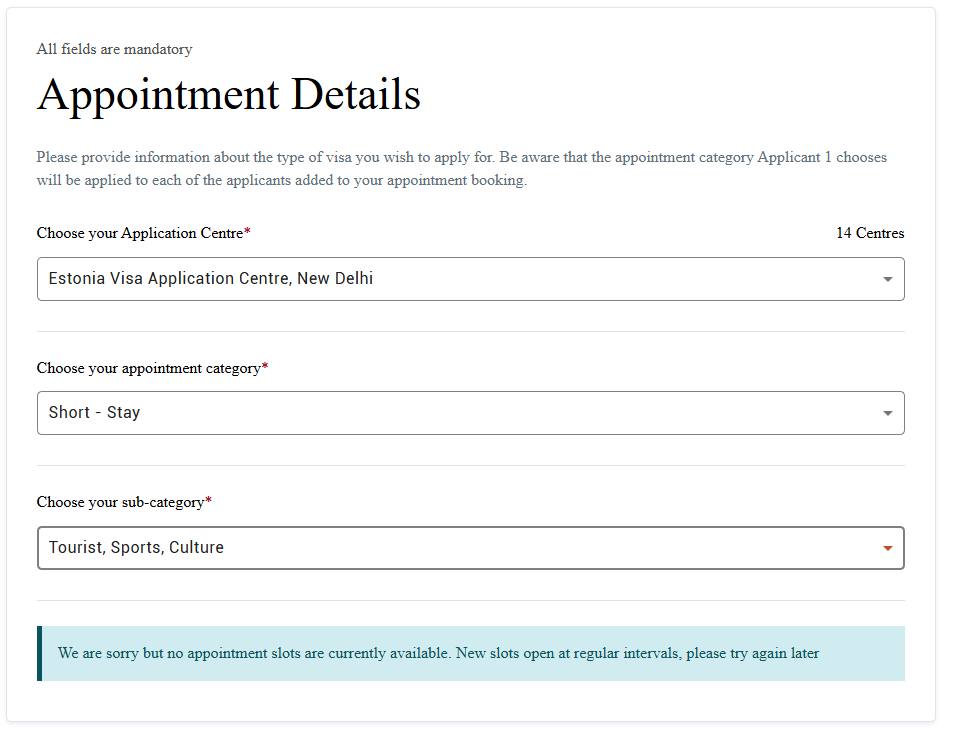Open the Tourist, Sports, Culture sub-category dropdown

(471, 548)
